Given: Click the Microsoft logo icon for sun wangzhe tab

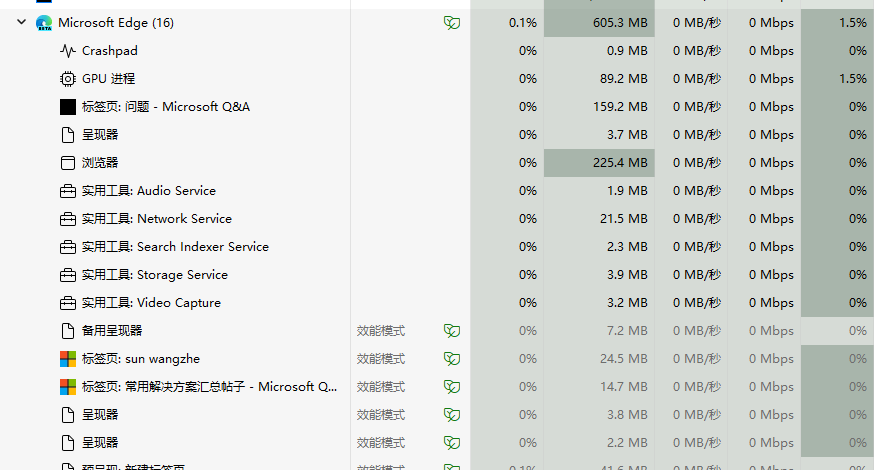Looking at the screenshot, I should 68,359.
